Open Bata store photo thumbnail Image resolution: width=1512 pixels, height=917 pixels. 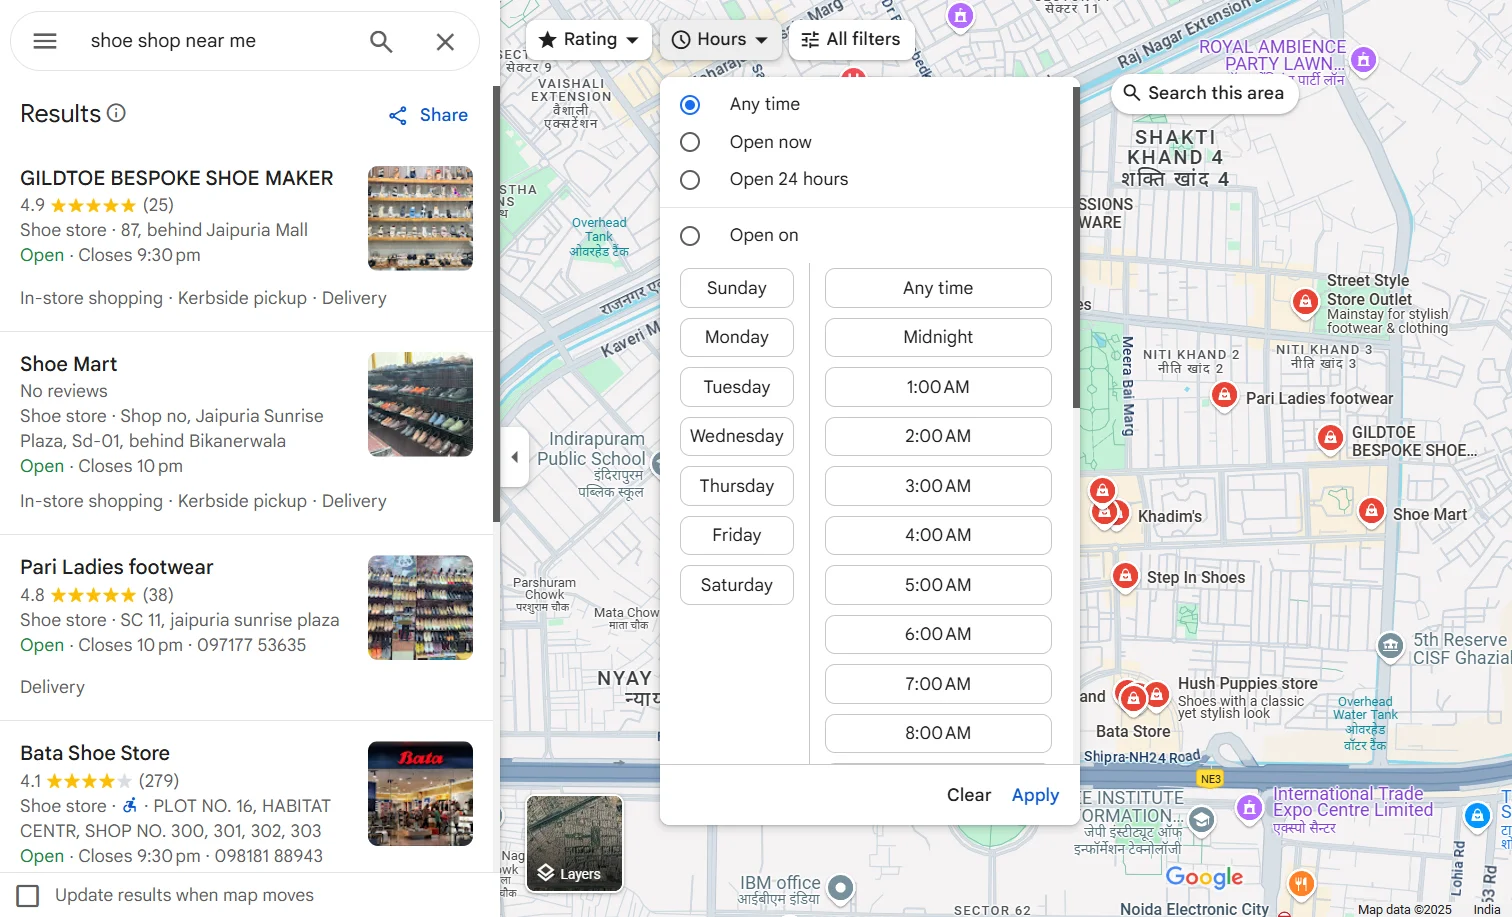[x=420, y=793]
